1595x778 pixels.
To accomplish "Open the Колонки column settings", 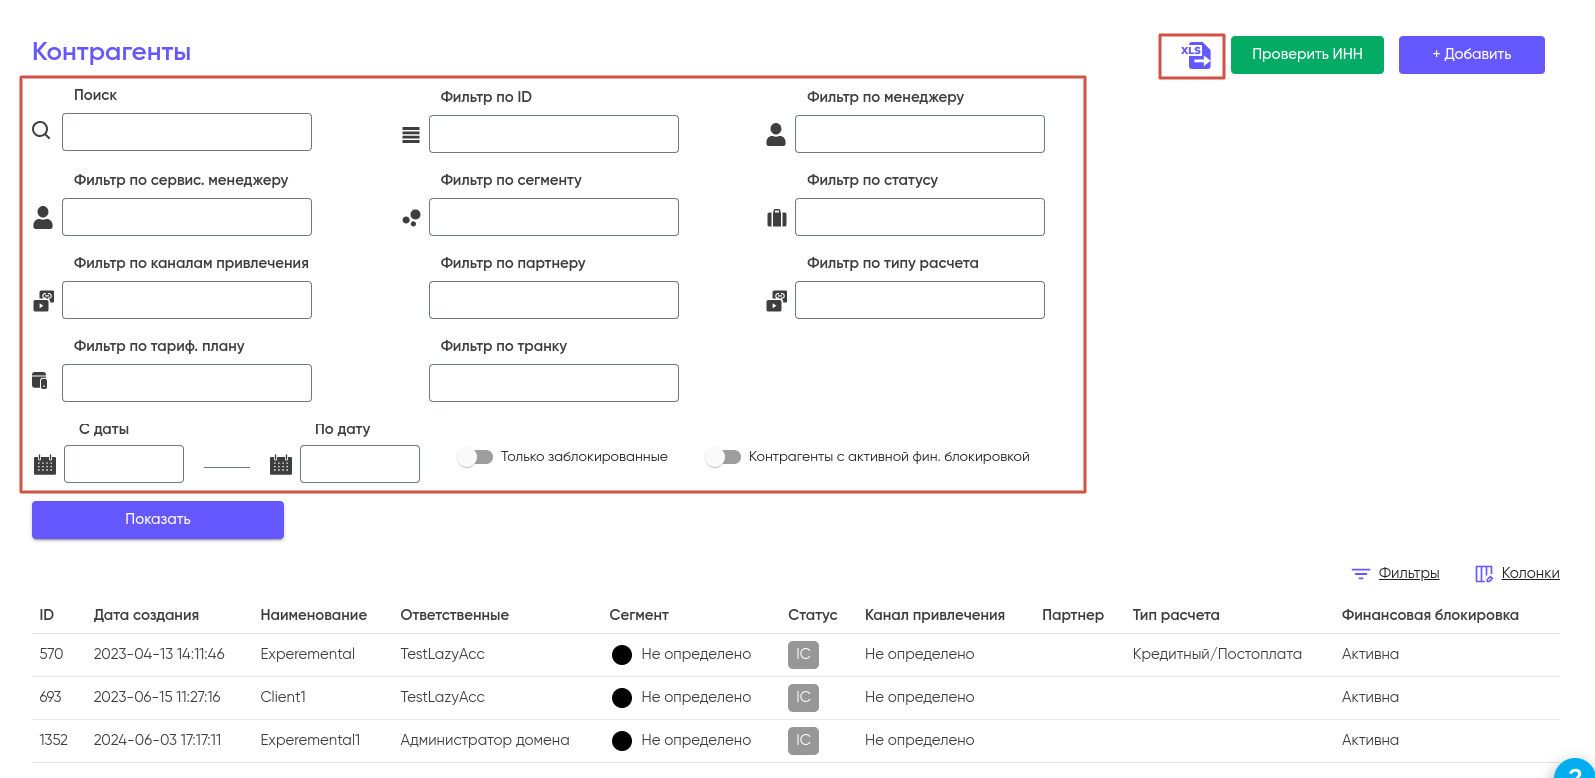I will pyautogui.click(x=1518, y=573).
